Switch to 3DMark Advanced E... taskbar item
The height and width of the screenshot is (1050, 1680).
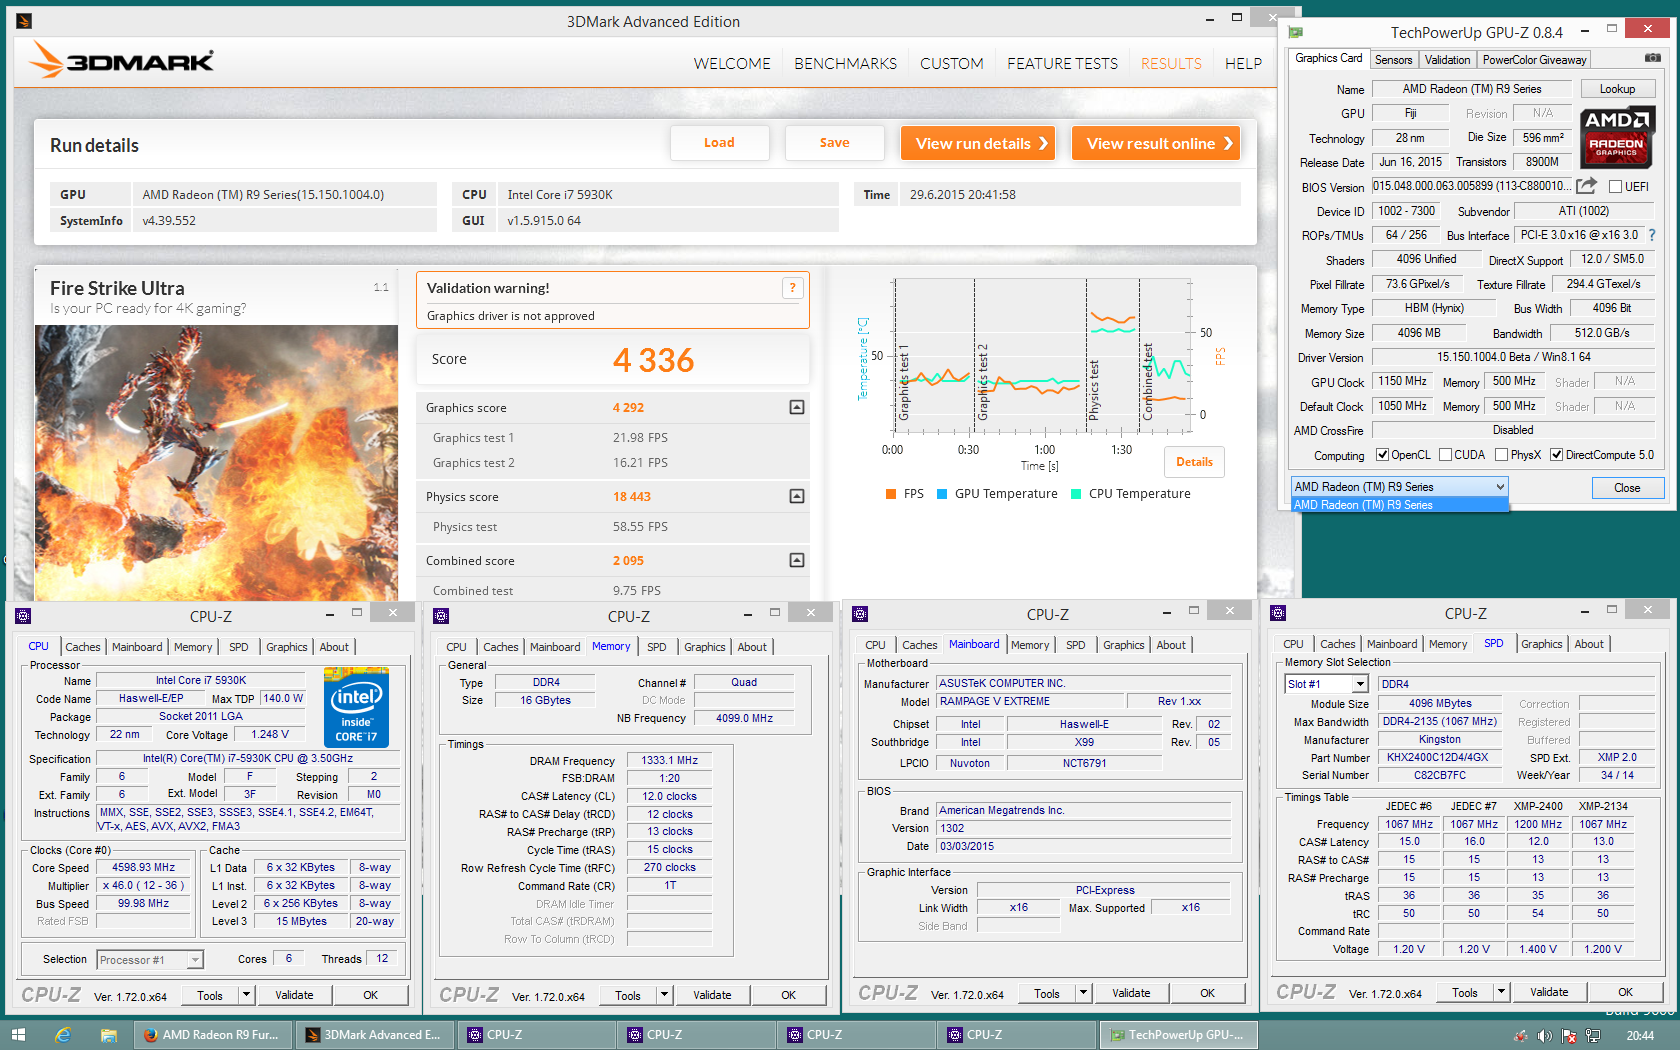click(x=375, y=1035)
